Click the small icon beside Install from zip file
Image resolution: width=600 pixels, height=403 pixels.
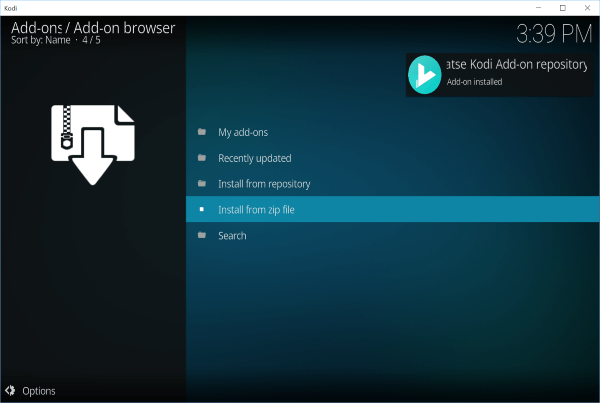click(x=201, y=210)
